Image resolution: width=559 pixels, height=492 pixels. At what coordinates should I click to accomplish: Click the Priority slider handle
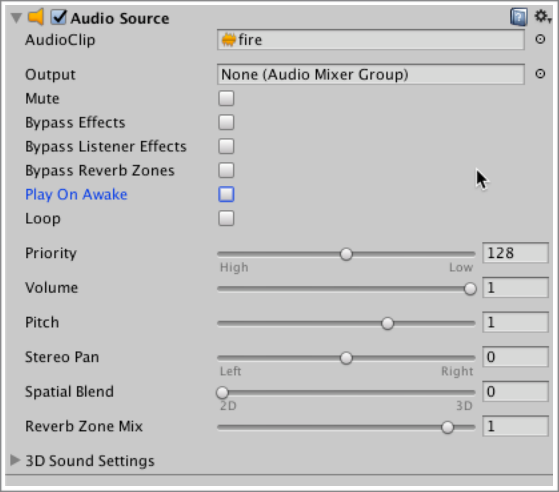tap(346, 254)
